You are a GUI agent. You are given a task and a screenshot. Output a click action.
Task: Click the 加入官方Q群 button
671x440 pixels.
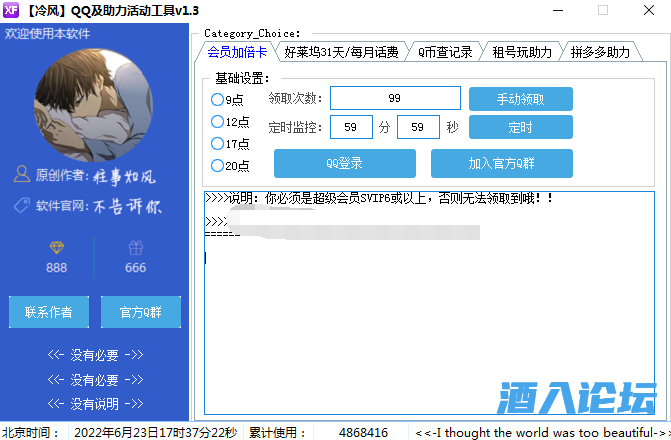tap(502, 163)
